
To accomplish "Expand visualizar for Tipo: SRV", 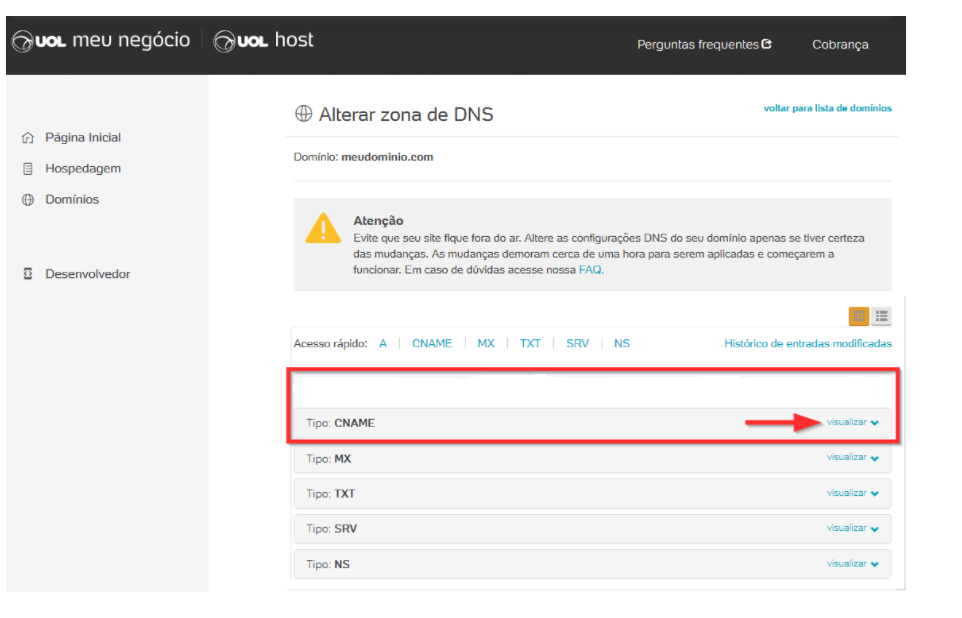I will 853,528.
